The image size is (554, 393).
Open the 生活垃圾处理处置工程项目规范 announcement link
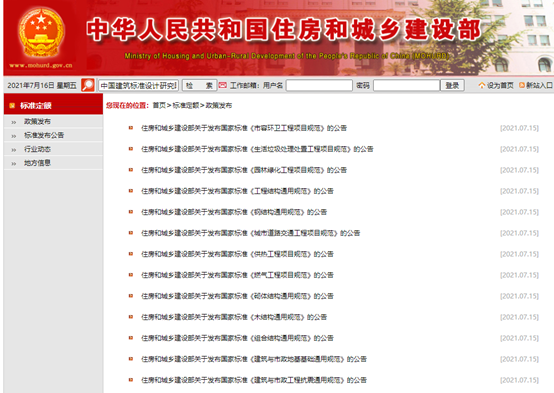(257, 149)
